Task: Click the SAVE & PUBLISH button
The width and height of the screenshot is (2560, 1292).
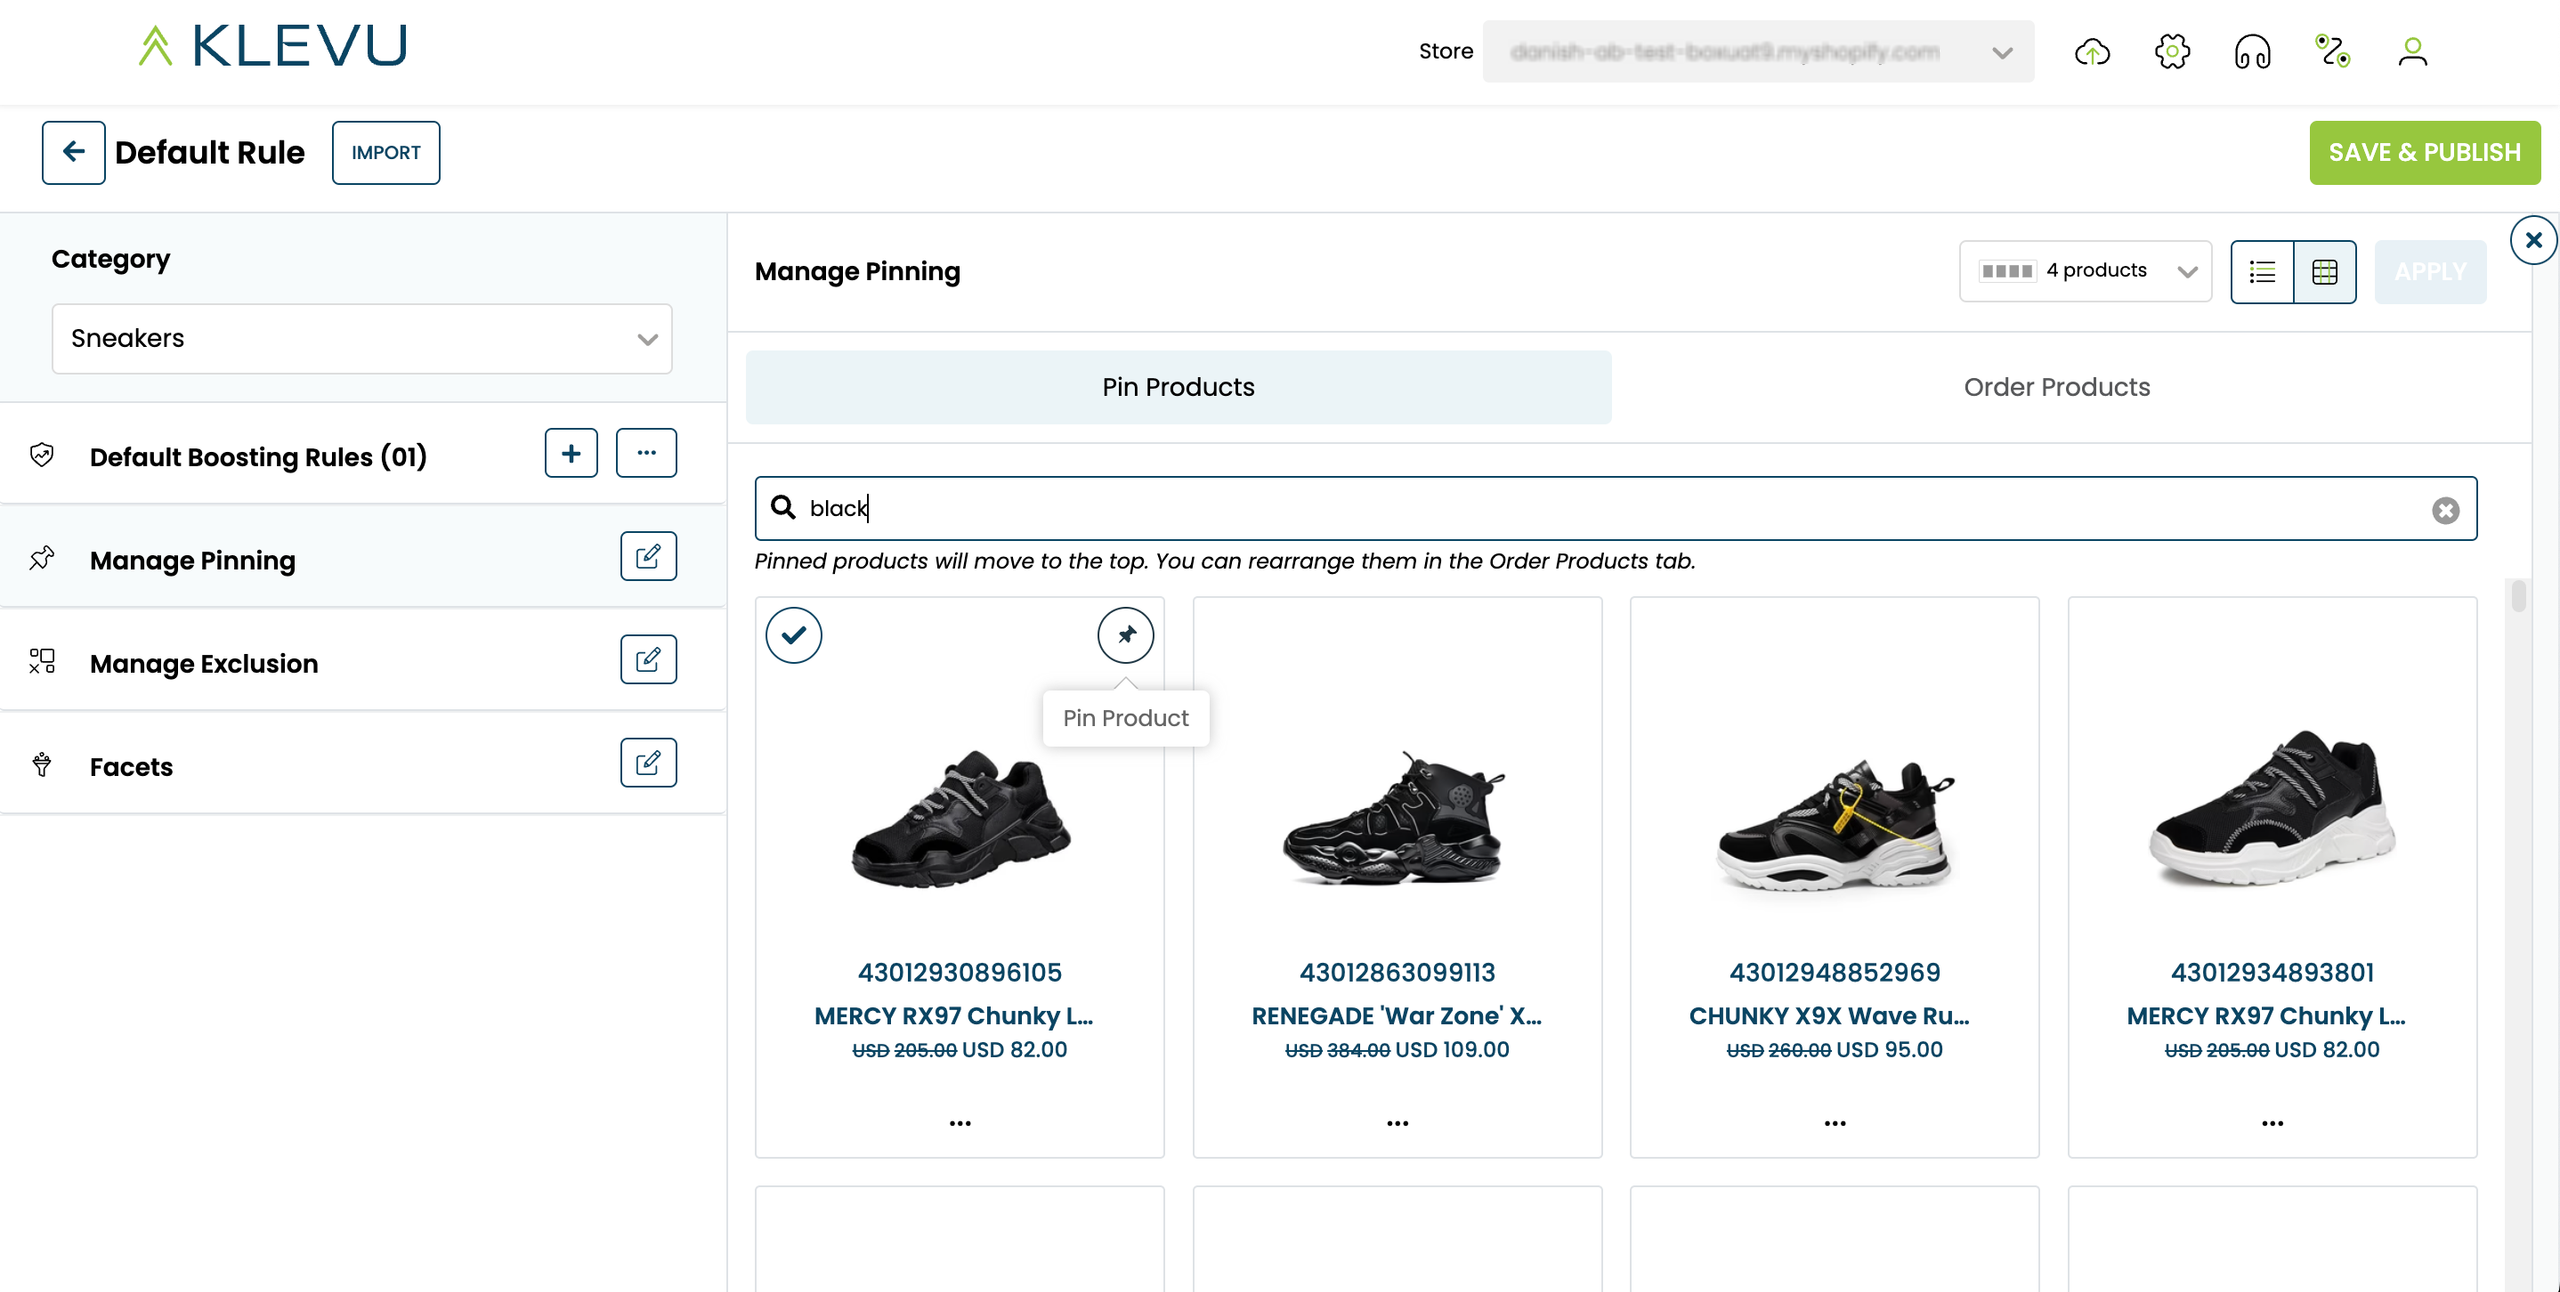Action: pos(2424,153)
